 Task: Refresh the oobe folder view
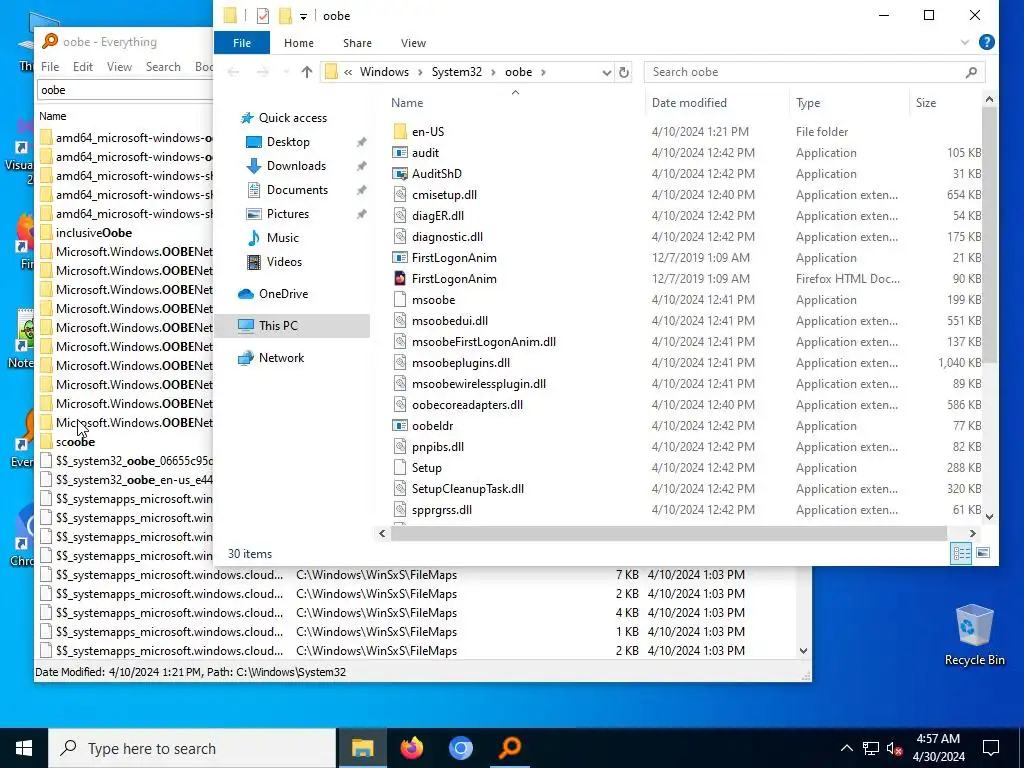click(624, 72)
